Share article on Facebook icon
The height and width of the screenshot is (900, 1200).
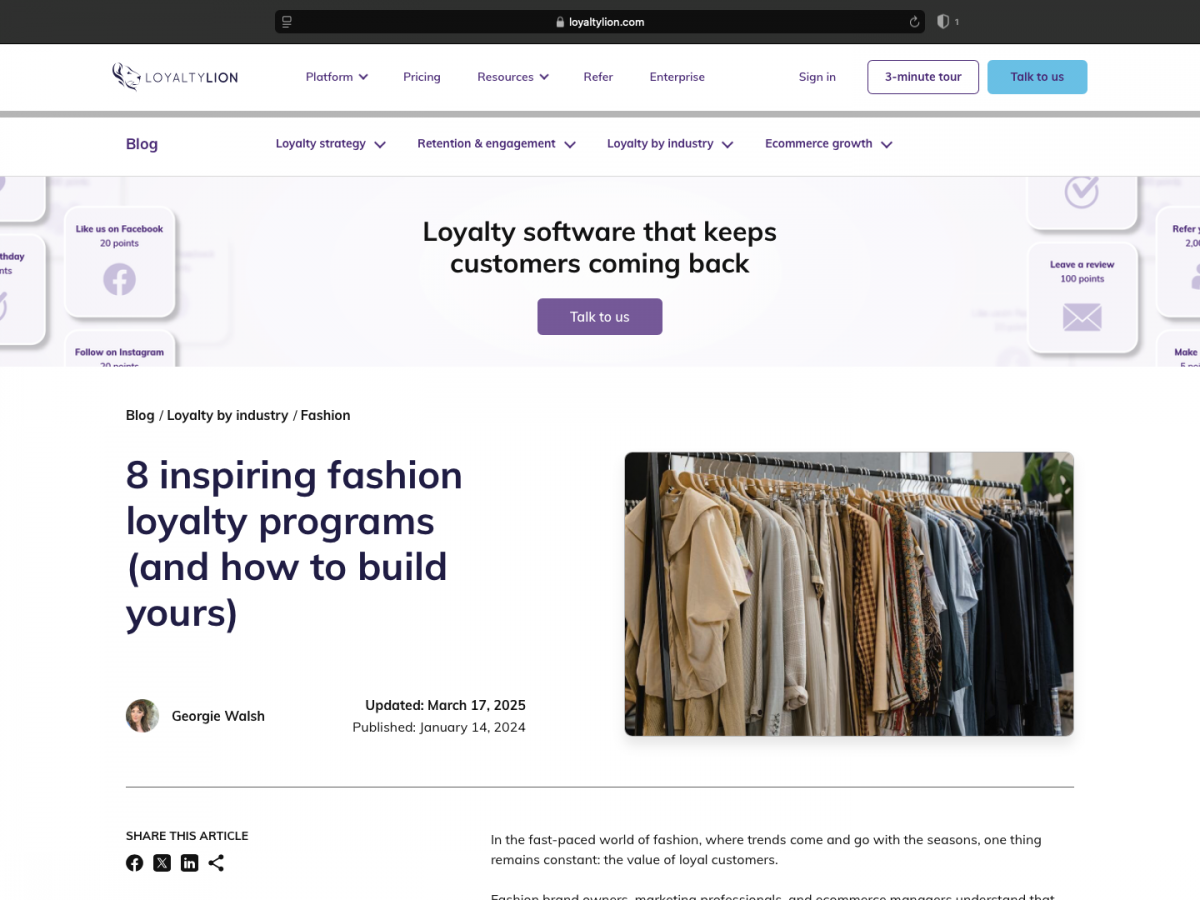(134, 863)
